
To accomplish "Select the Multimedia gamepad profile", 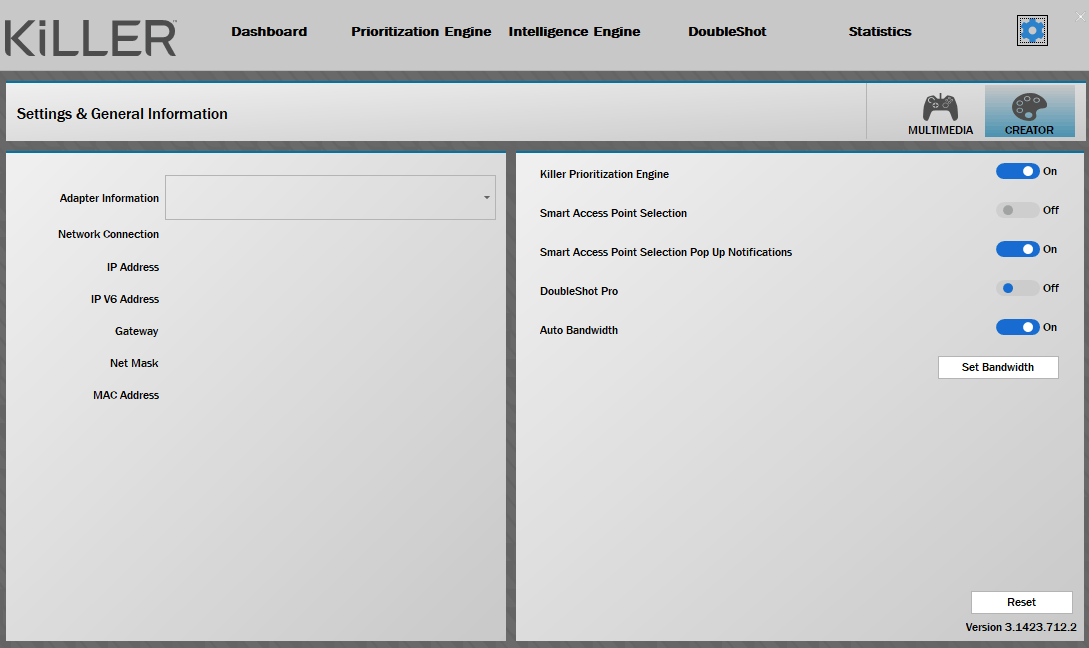I will click(x=940, y=113).
